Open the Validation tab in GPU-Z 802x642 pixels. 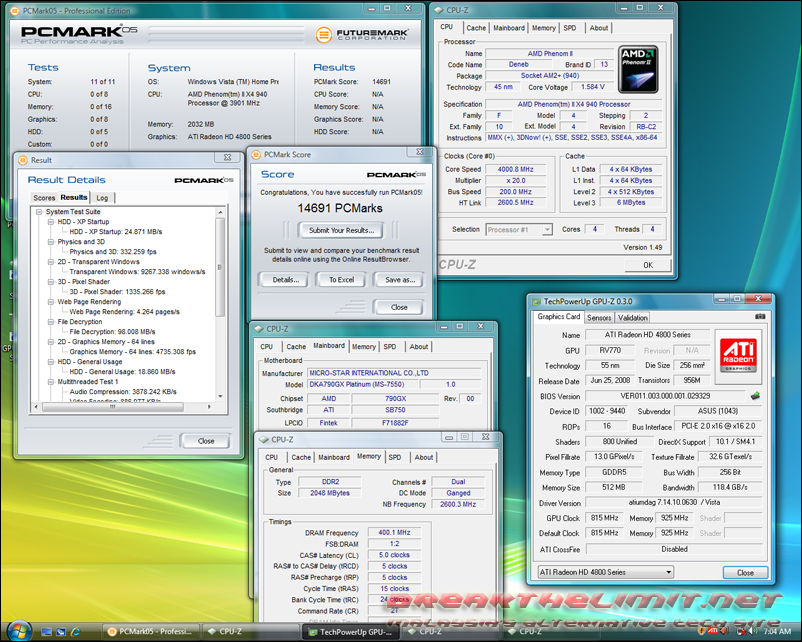632,318
